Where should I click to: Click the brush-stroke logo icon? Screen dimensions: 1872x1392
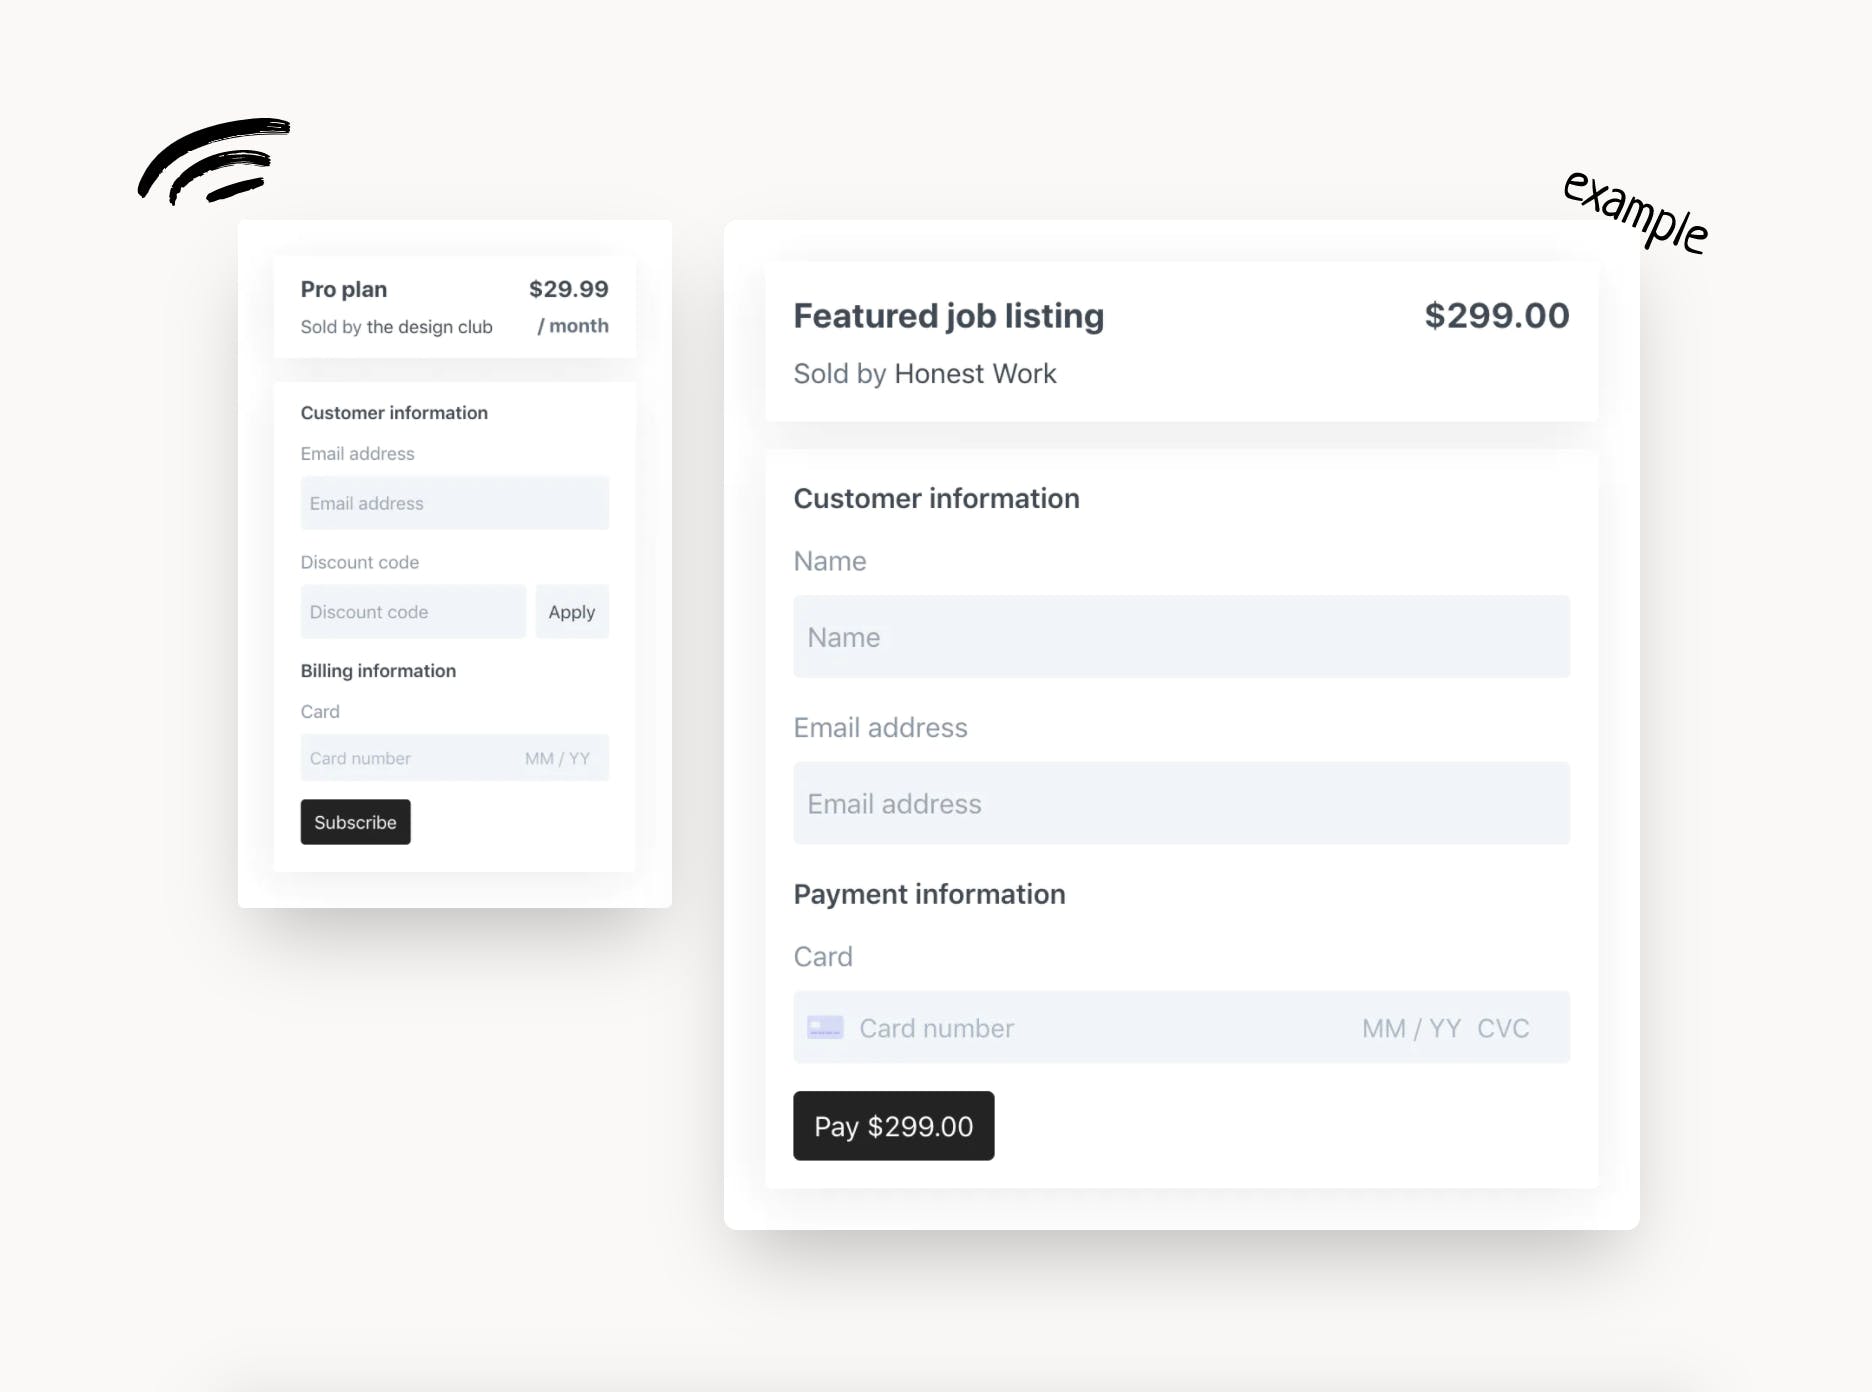[214, 161]
